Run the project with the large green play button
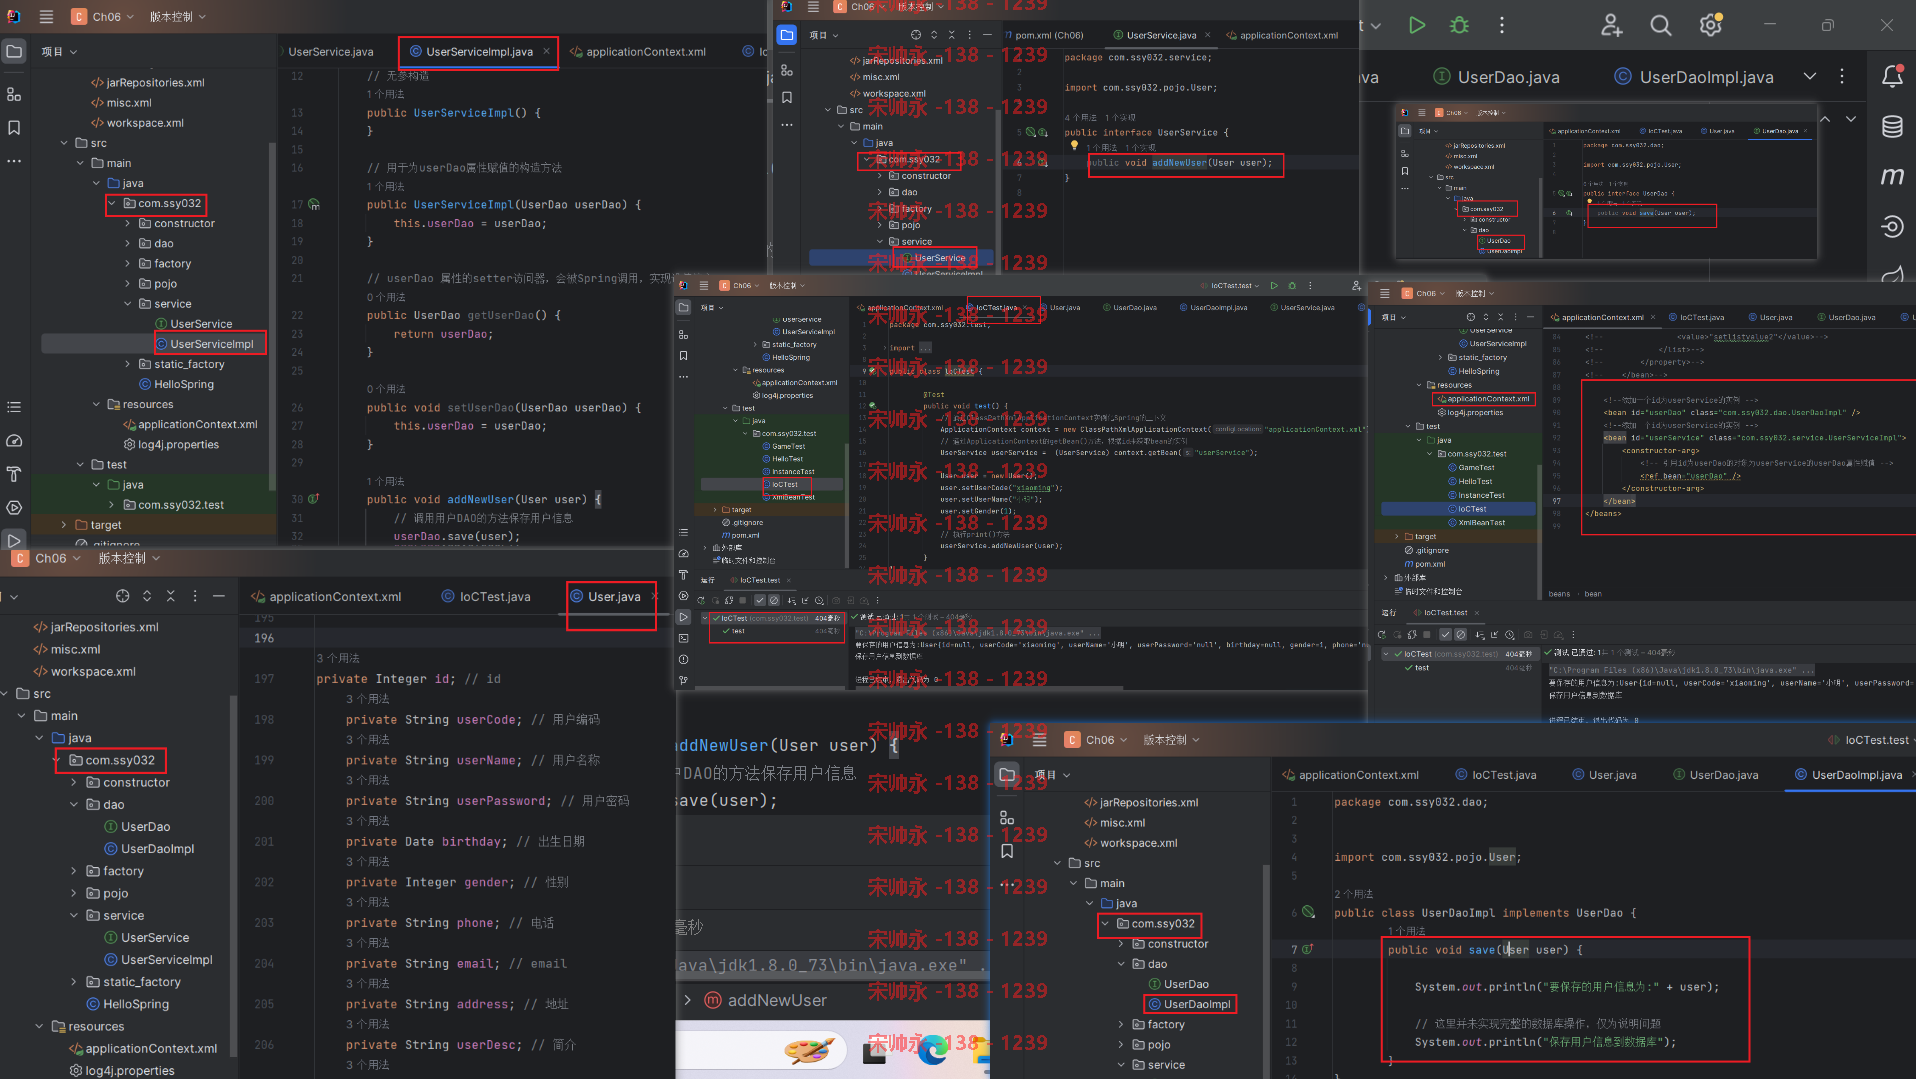The width and height of the screenshot is (1916, 1079). point(1417,26)
